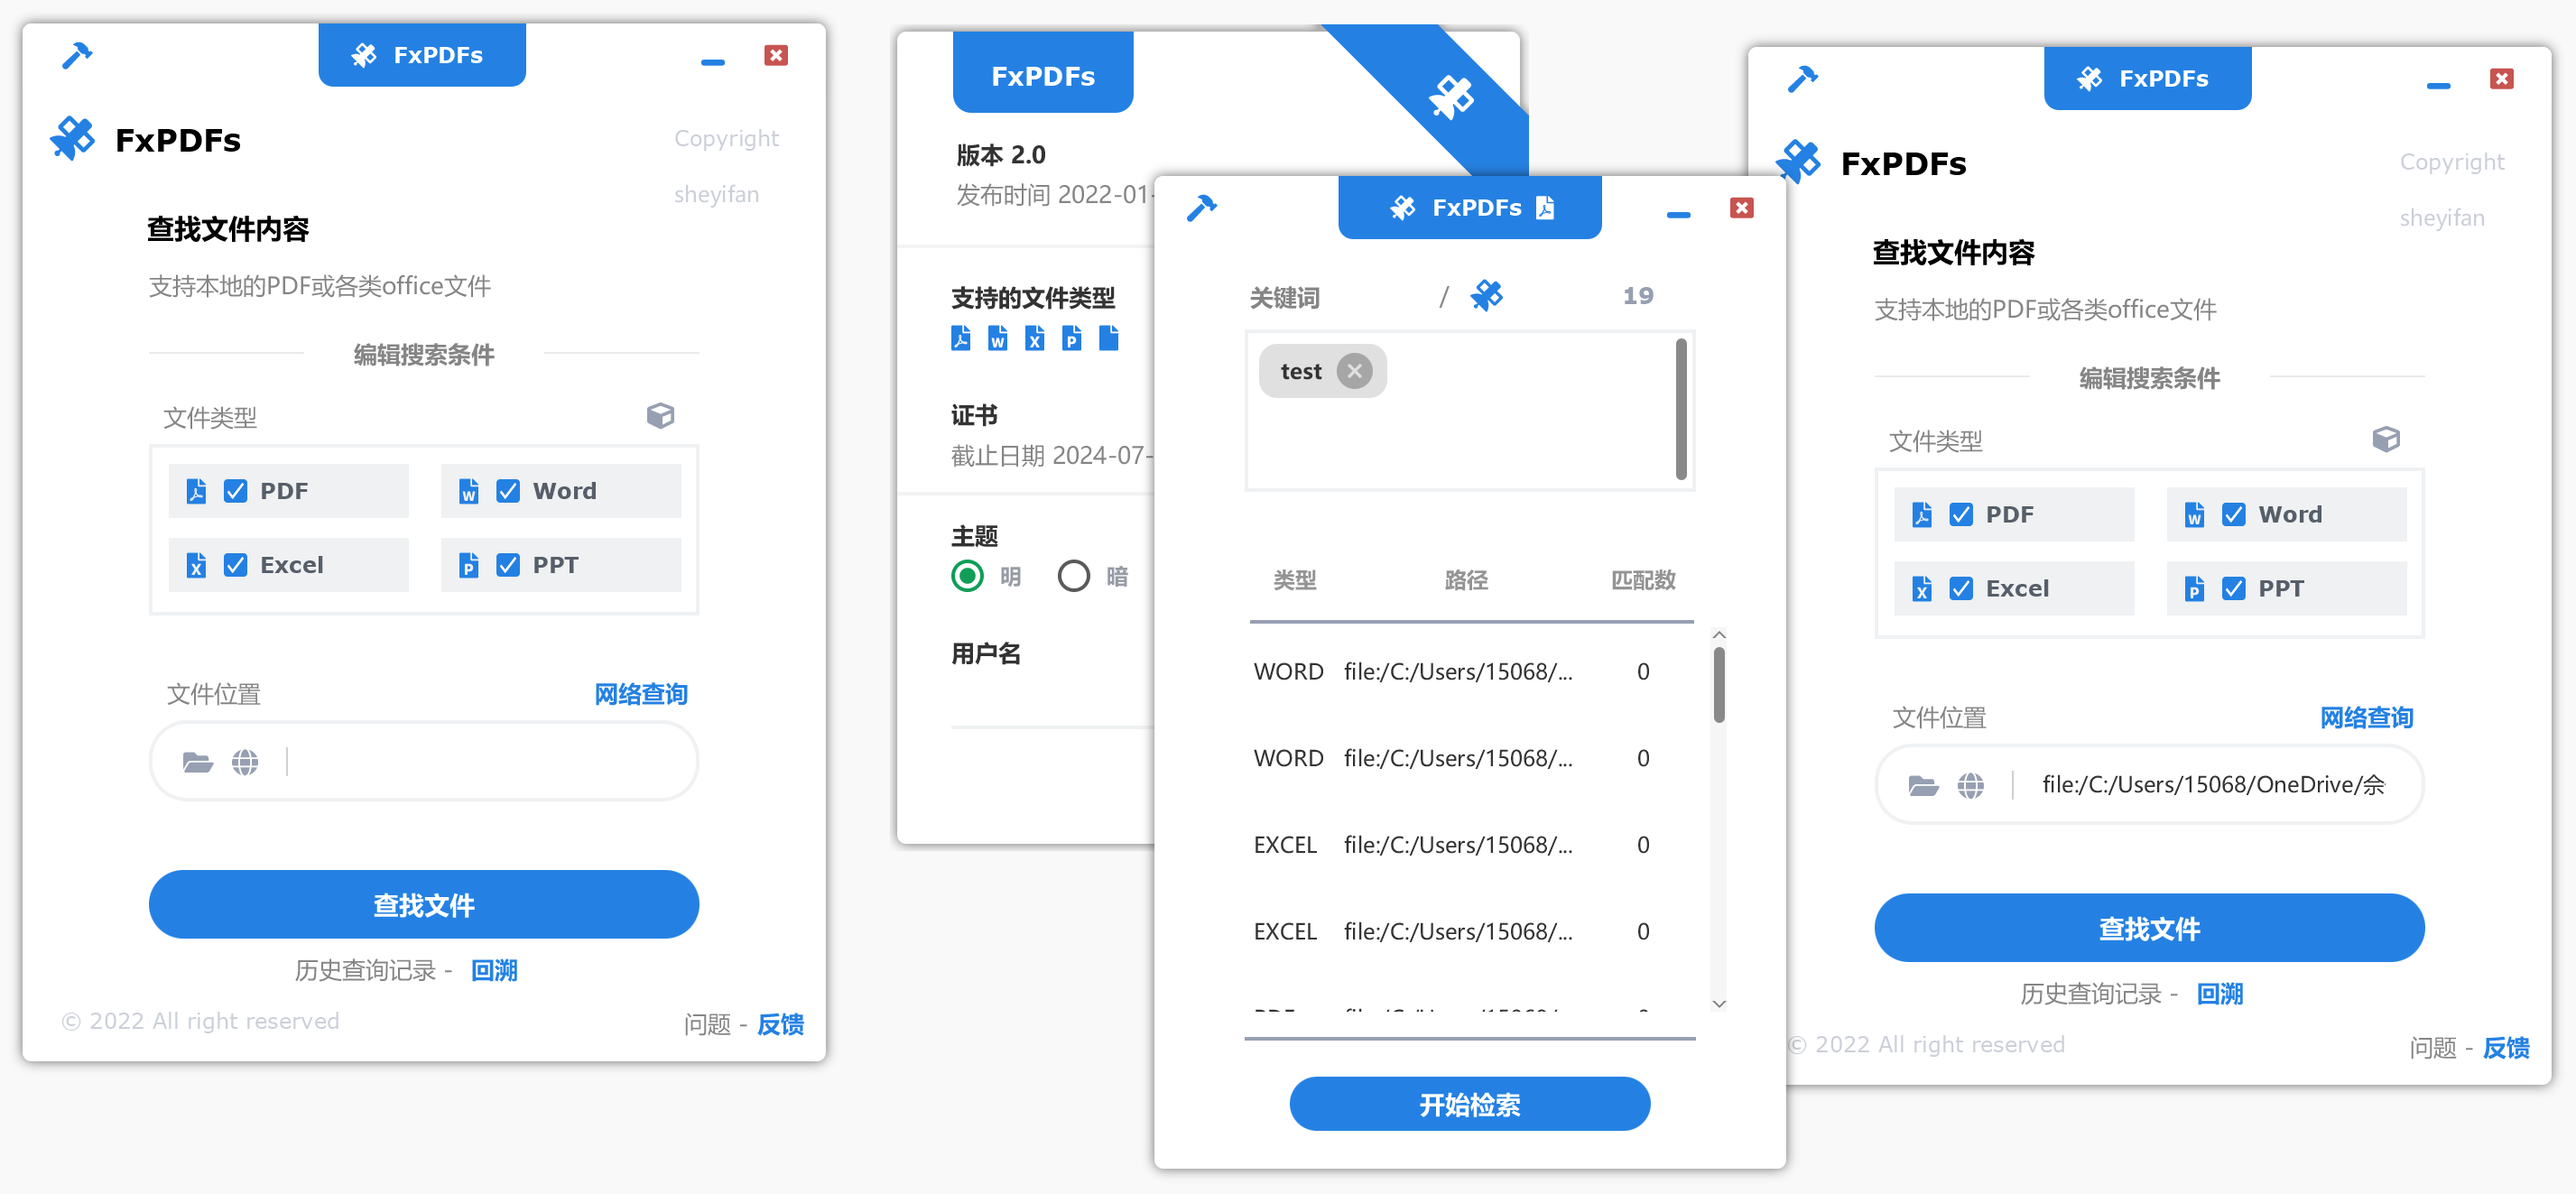Click the hammer icon in right window
Screen dimensions: 2576x1194
[x=1802, y=79]
